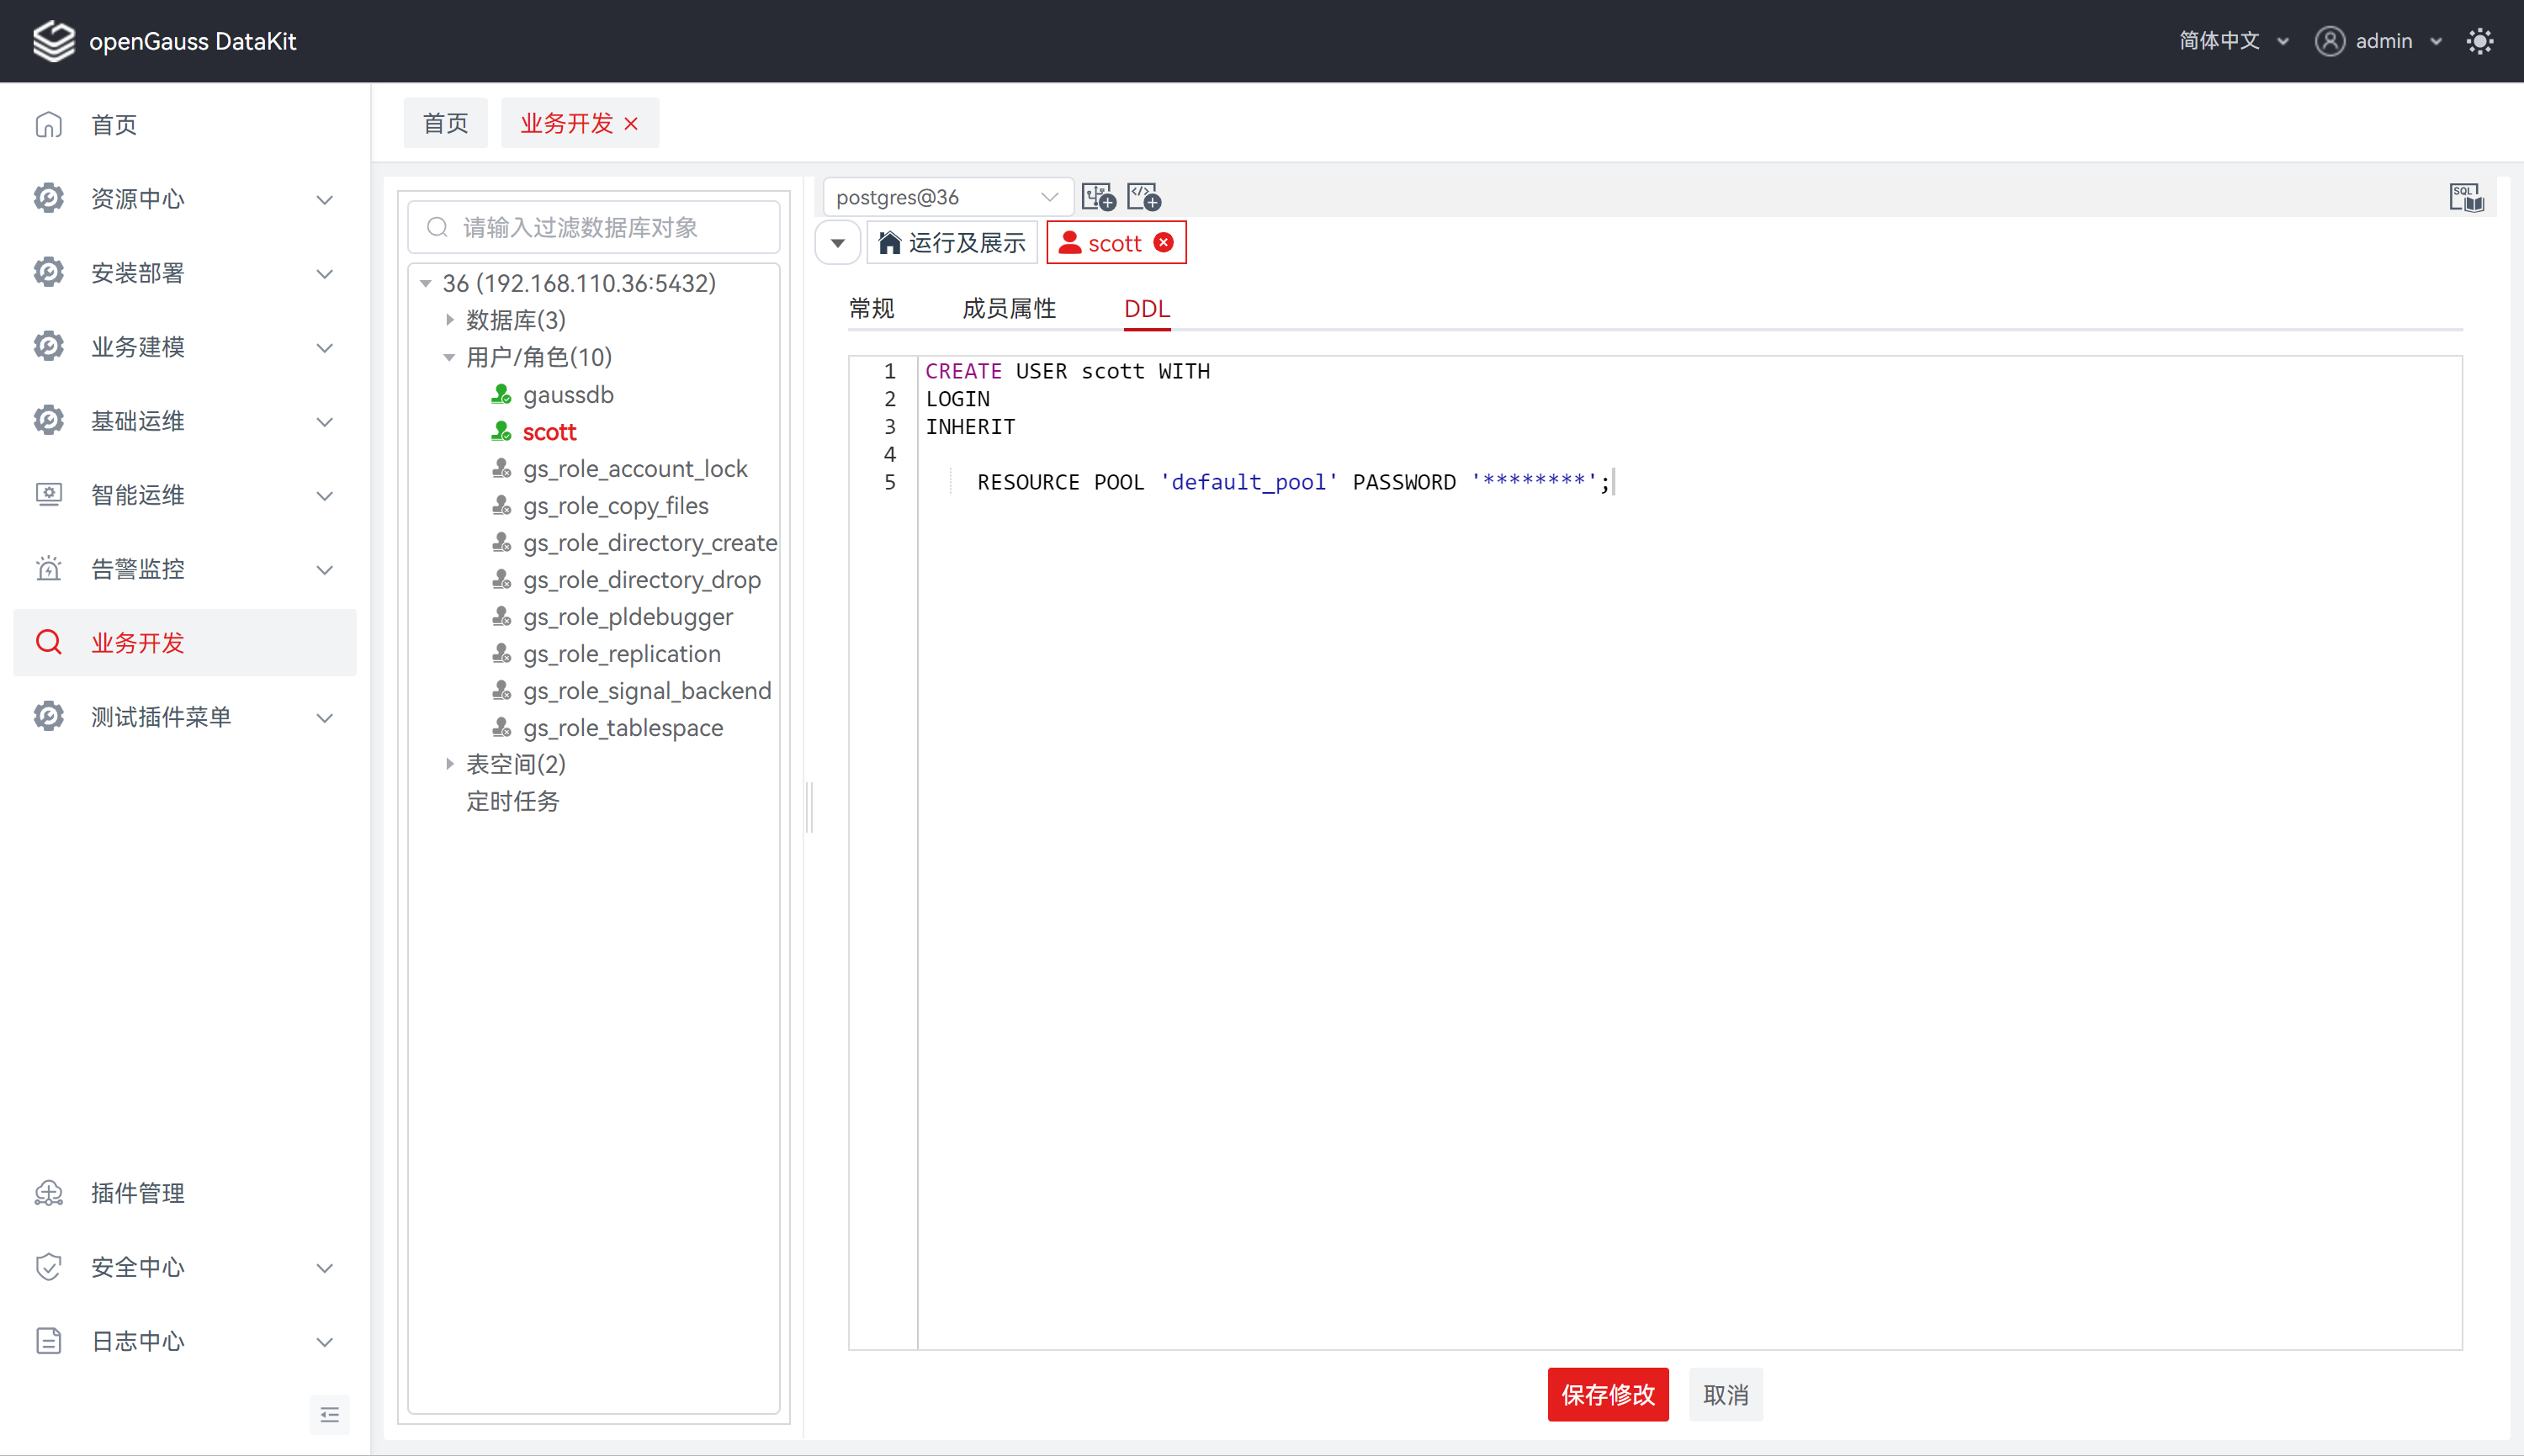Expand the 数据库(3) tree node
2524x1456 pixels.
(x=450, y=320)
